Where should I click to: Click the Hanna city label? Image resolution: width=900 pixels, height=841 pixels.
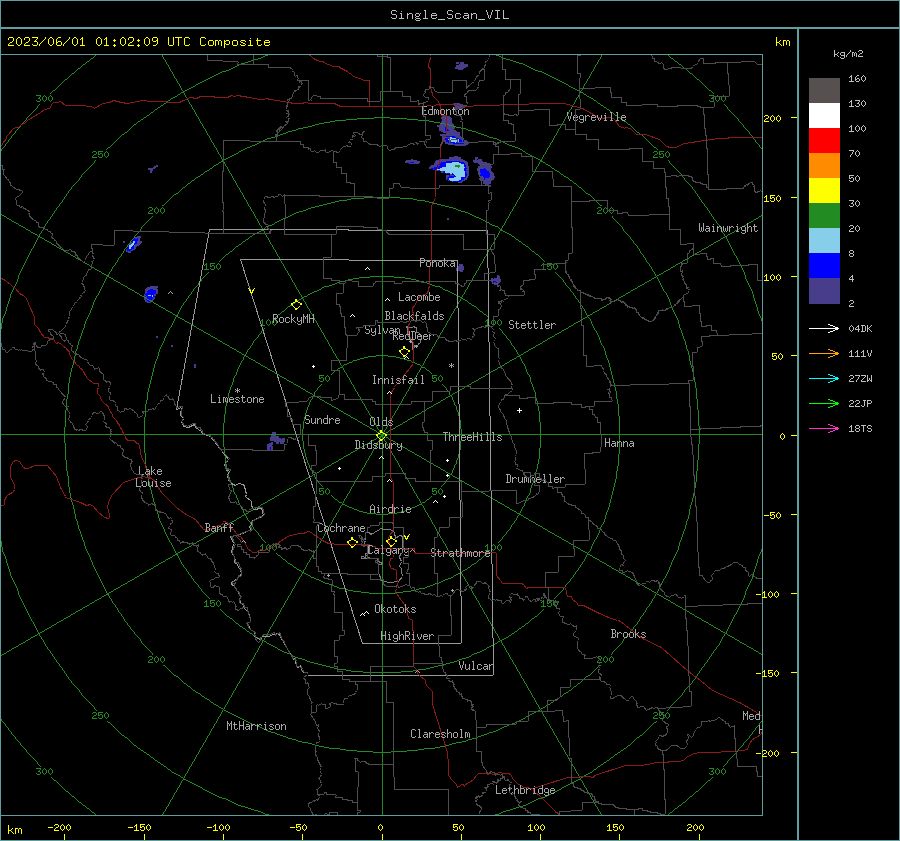point(619,443)
